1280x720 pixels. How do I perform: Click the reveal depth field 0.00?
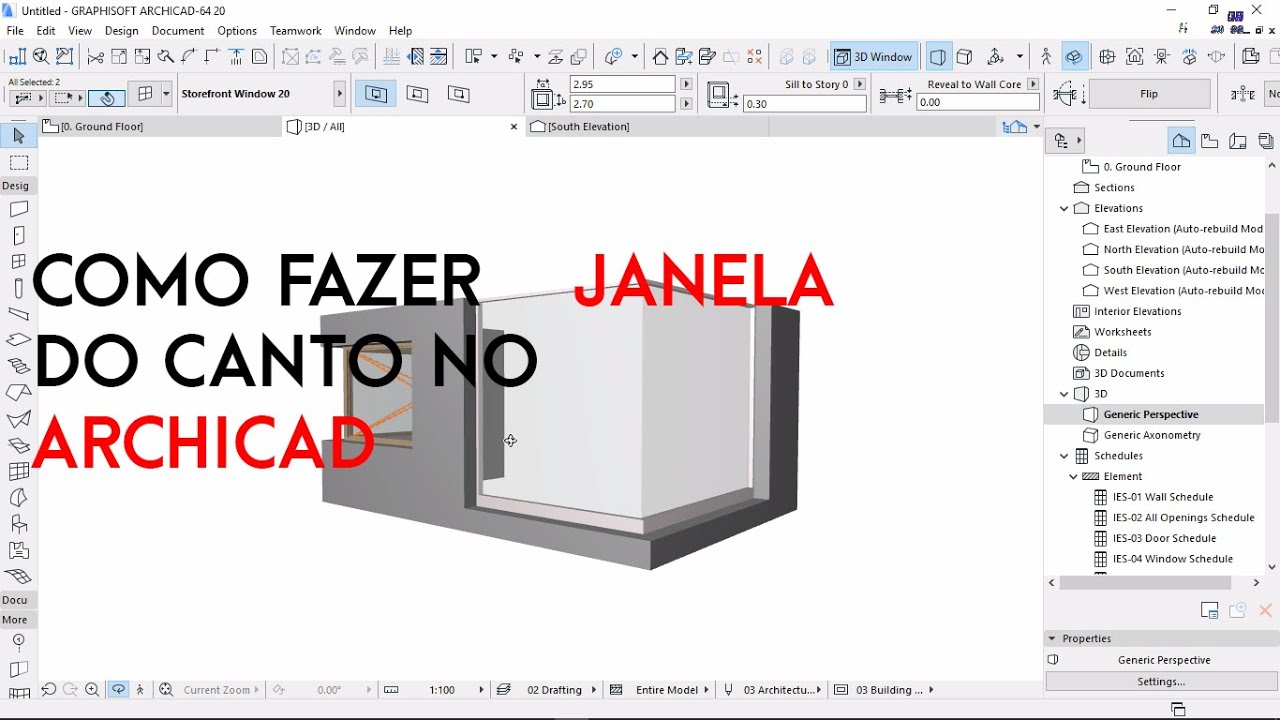(978, 102)
